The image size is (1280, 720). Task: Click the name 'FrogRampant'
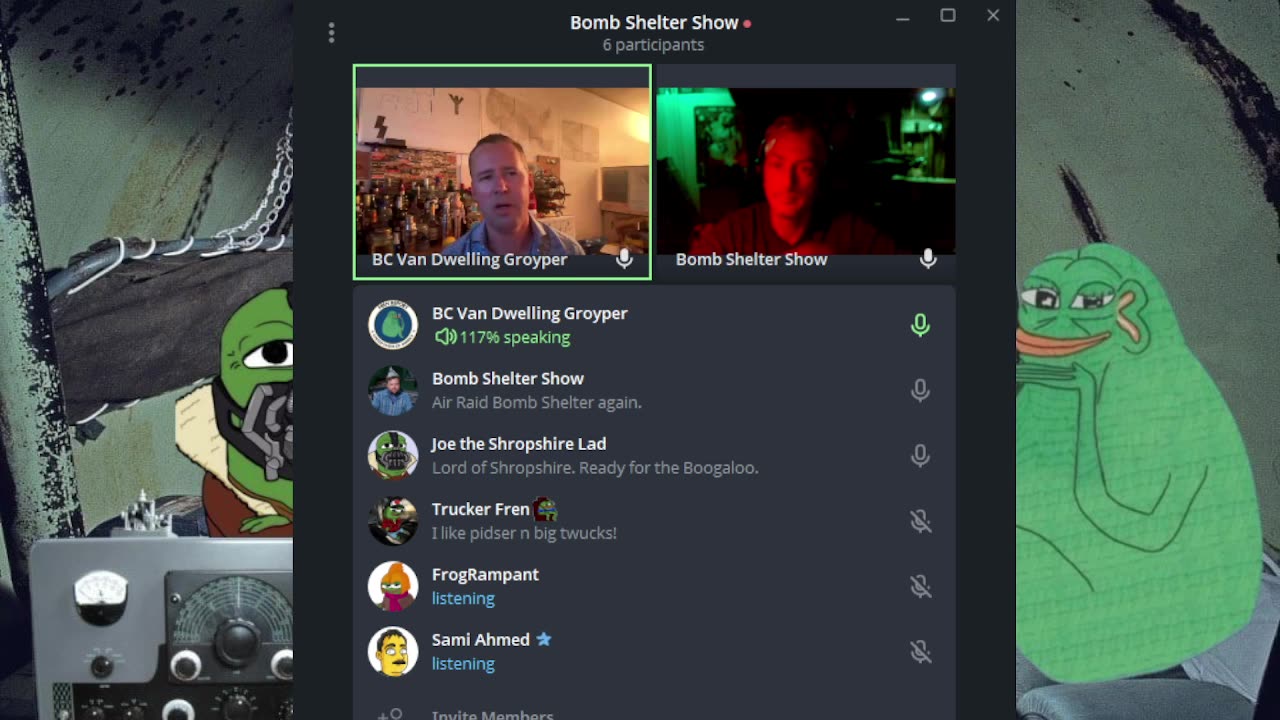[485, 574]
